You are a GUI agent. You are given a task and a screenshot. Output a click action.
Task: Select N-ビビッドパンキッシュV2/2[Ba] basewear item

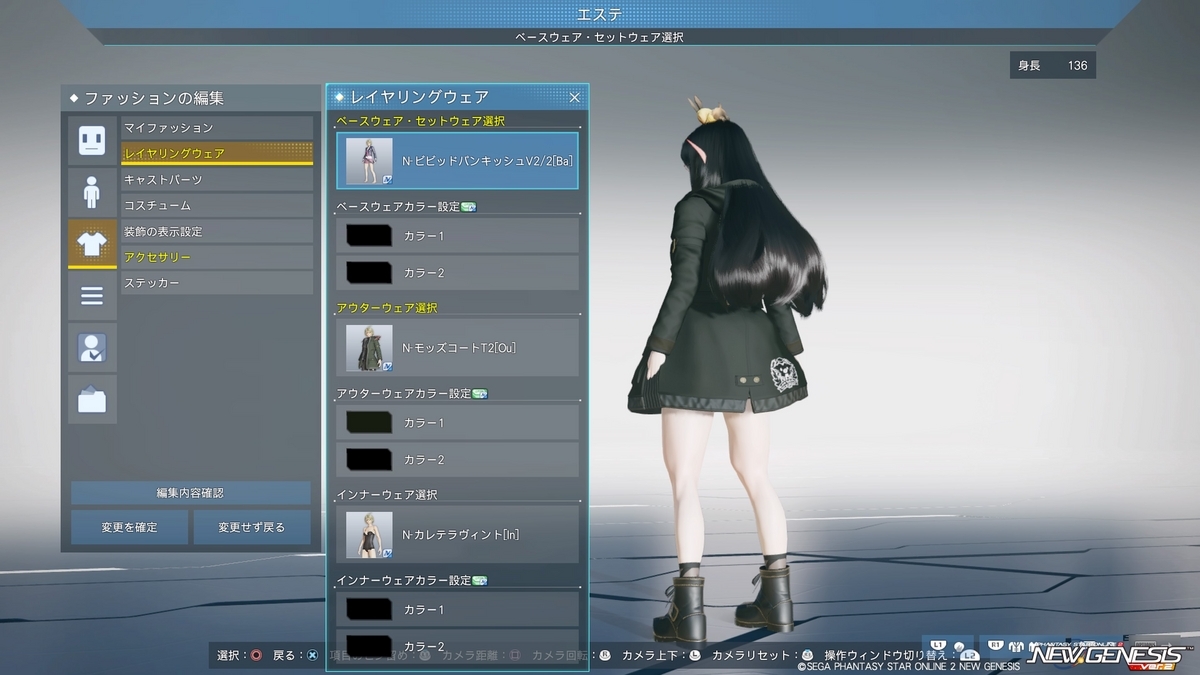[x=458, y=161]
